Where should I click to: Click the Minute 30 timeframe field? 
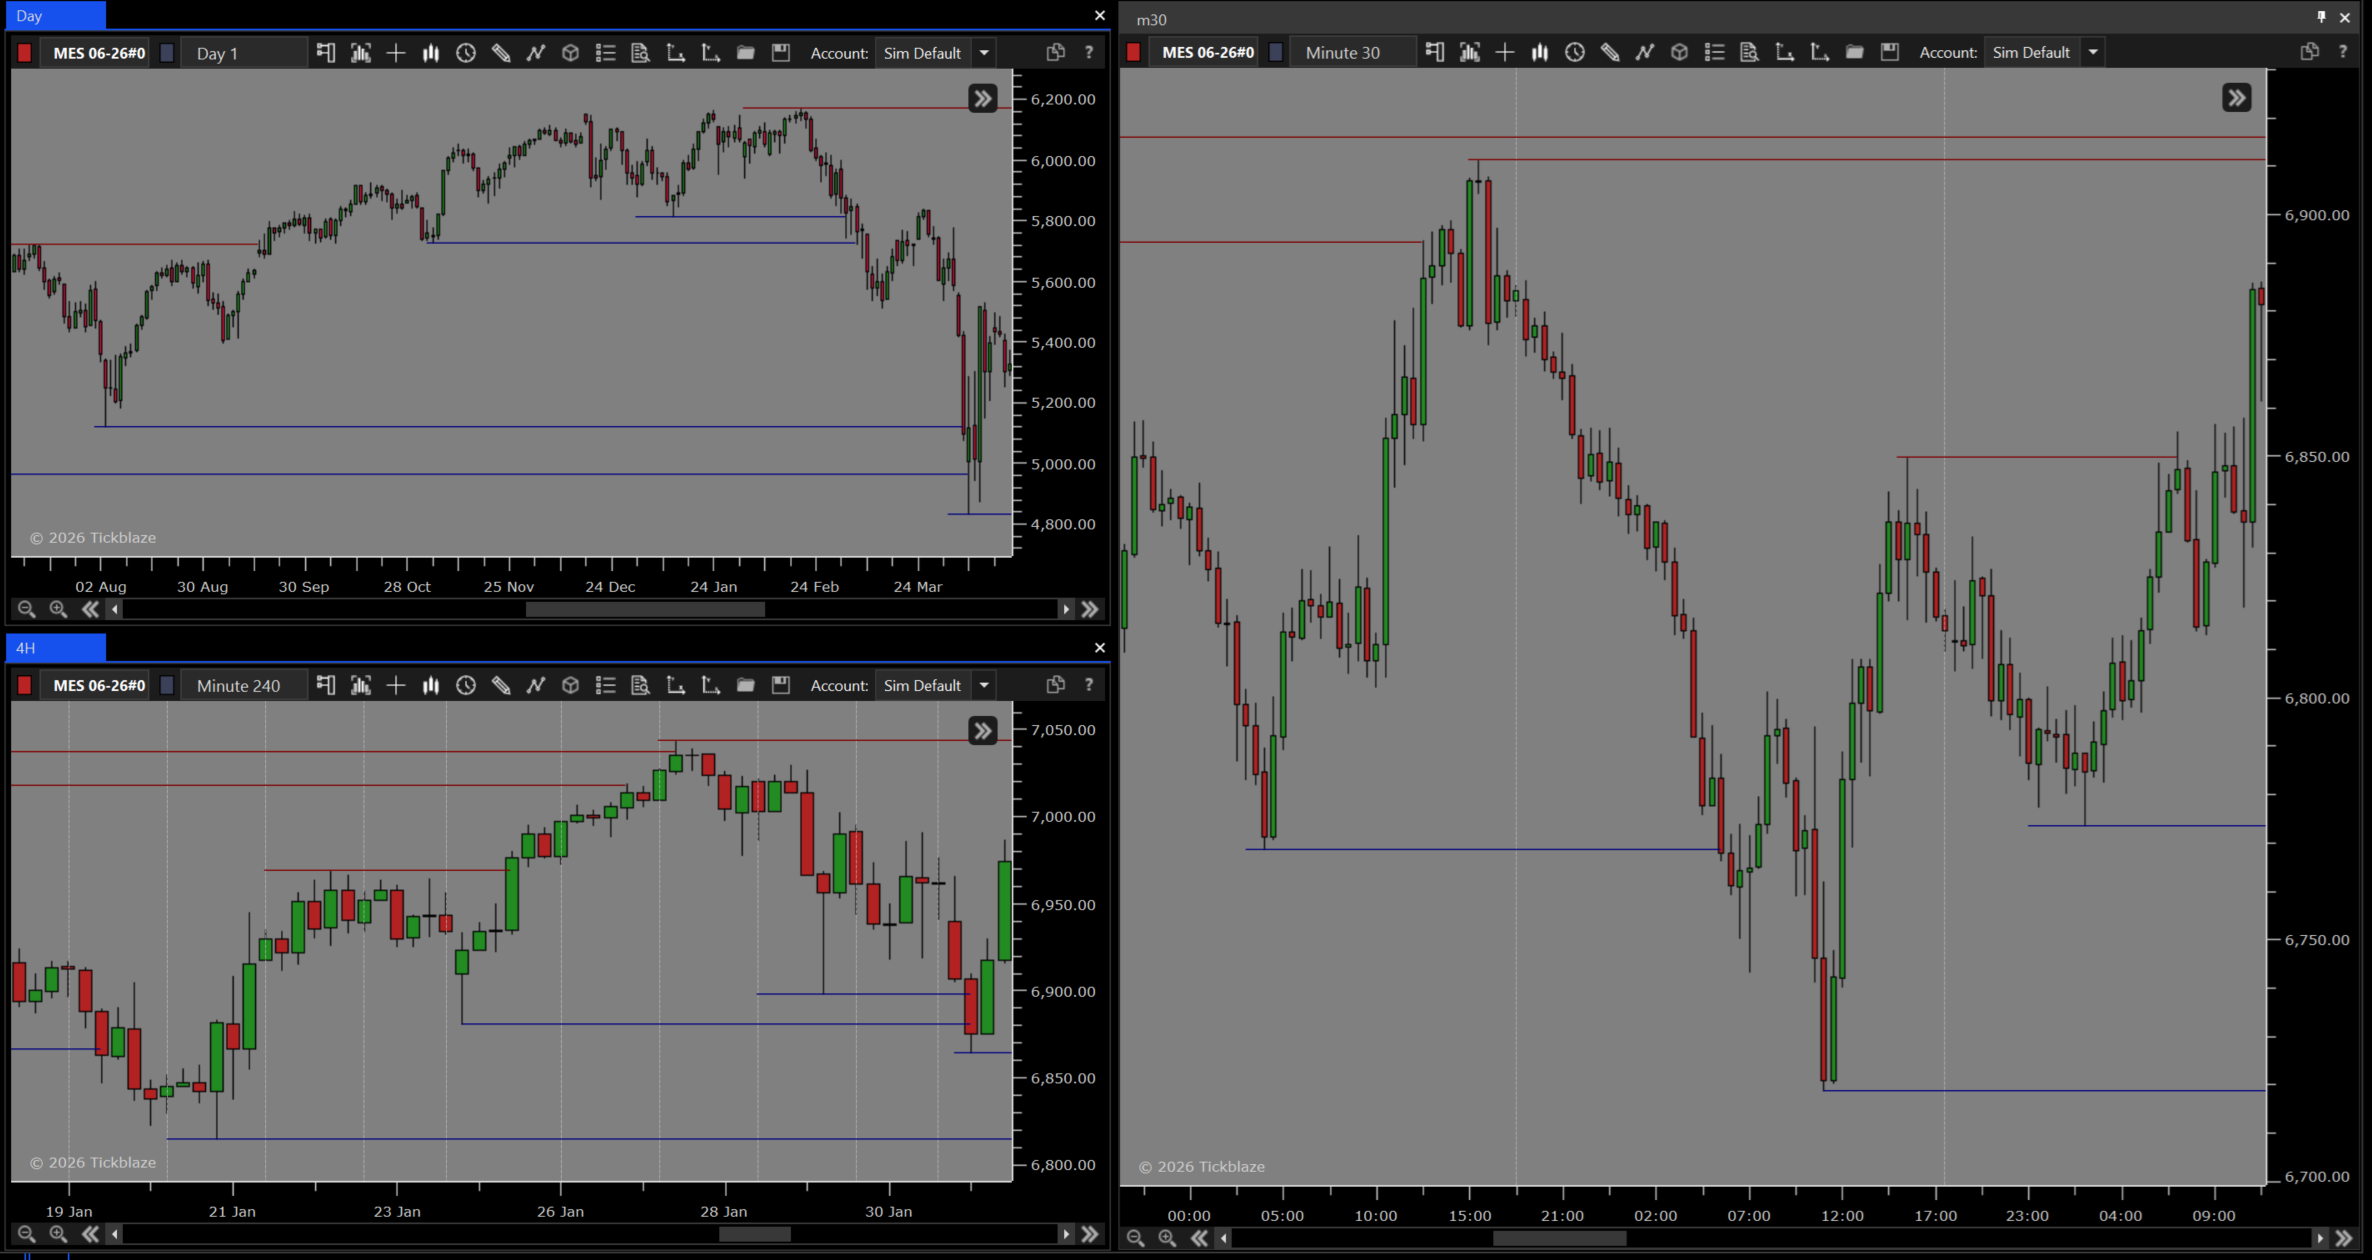click(x=1343, y=53)
